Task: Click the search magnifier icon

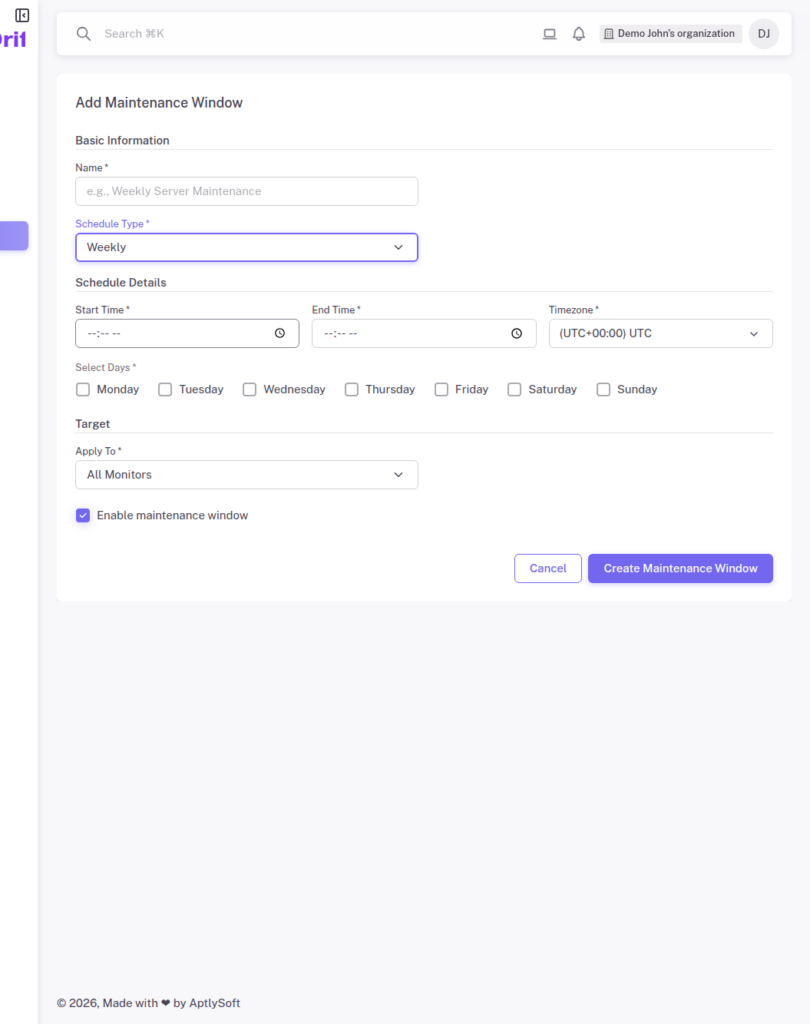Action: point(84,33)
